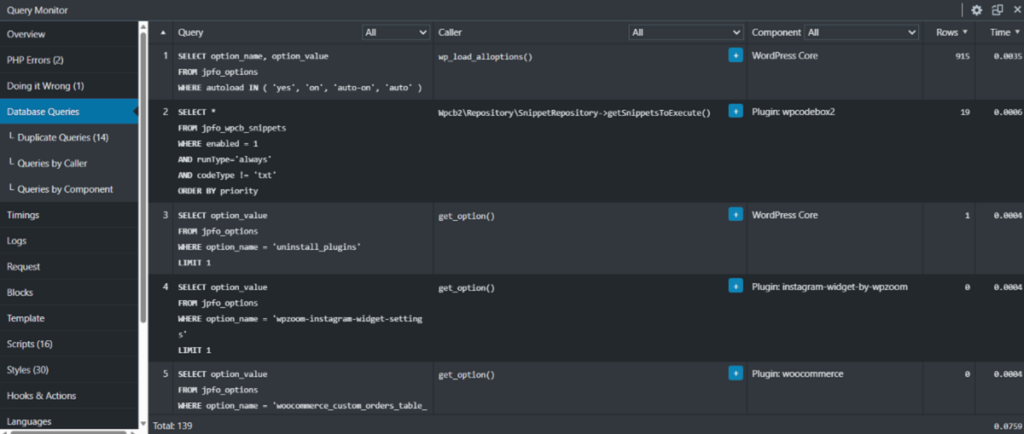Click rows value 915
The width and height of the screenshot is (1024, 434).
(962, 57)
